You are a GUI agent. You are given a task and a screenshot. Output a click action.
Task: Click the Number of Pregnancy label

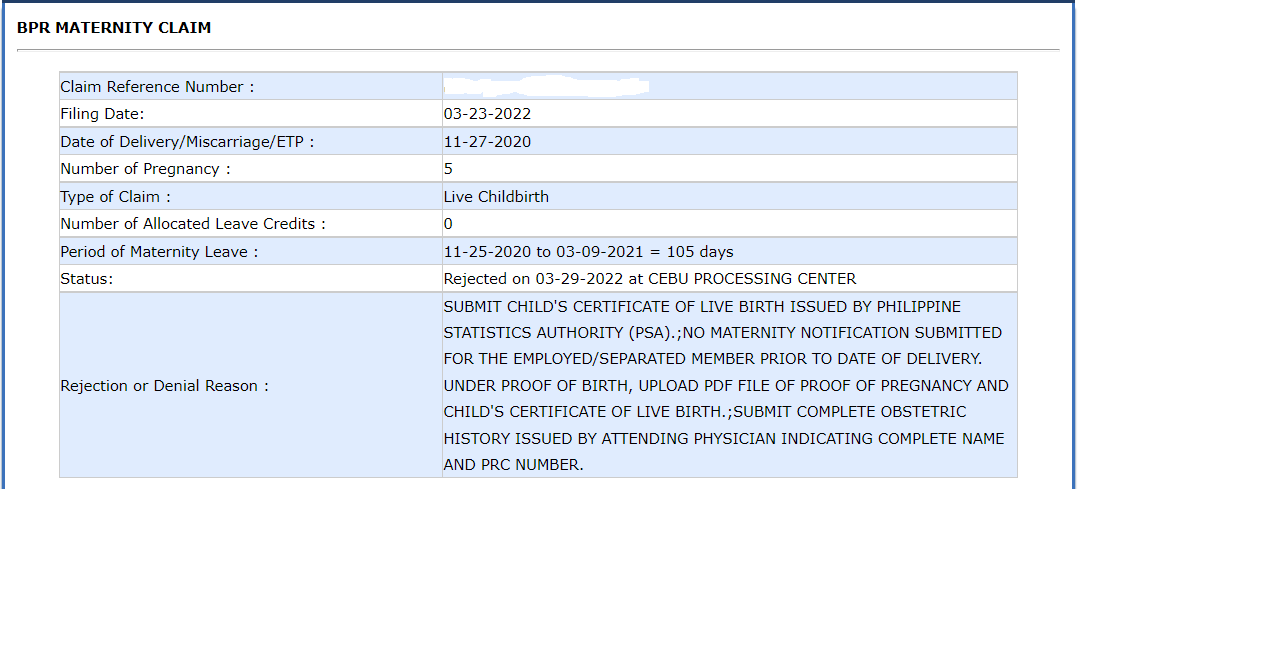145,168
